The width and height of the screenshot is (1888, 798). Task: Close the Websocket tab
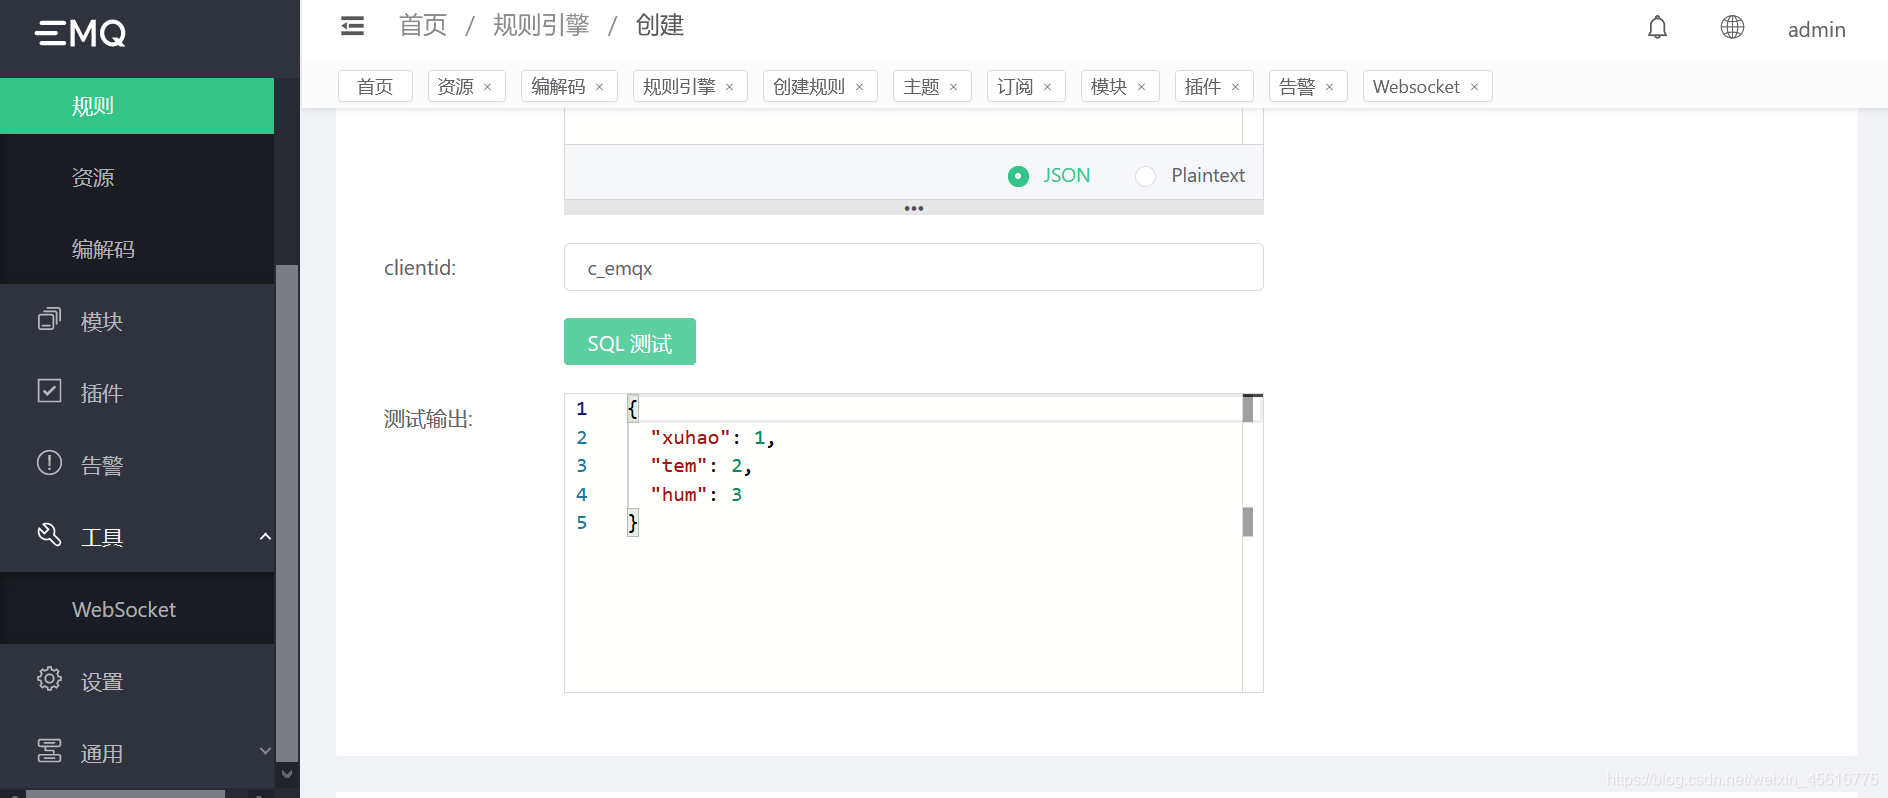click(x=1475, y=87)
